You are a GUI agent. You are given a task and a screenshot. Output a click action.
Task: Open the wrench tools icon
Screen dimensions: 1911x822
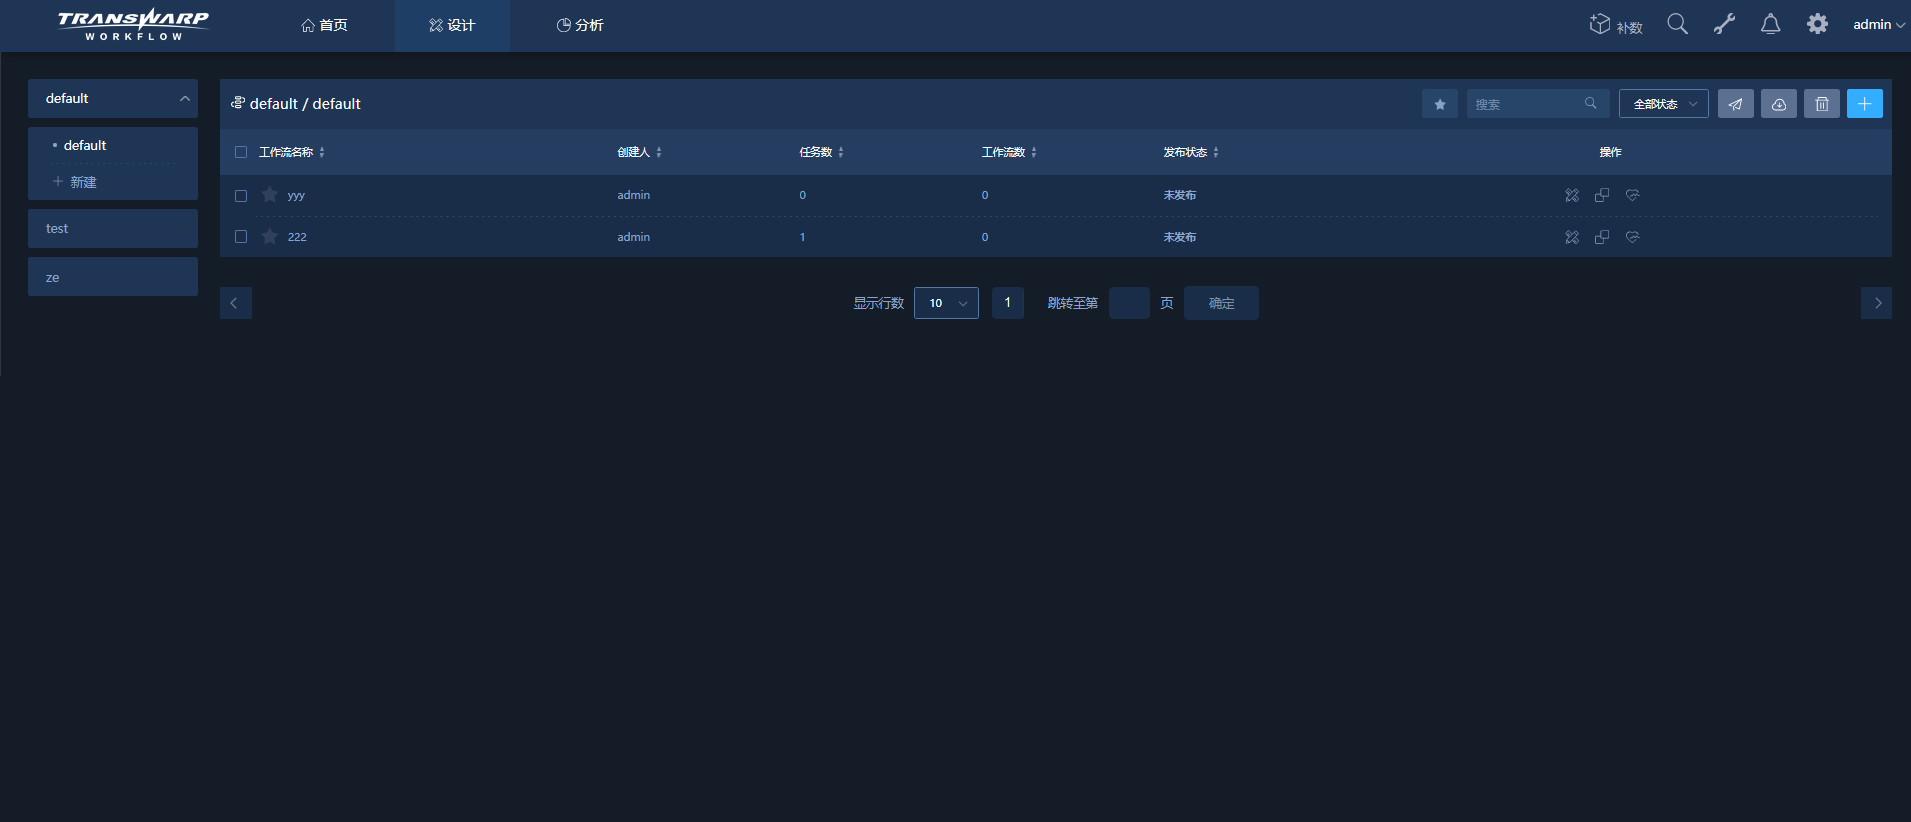(x=1724, y=24)
